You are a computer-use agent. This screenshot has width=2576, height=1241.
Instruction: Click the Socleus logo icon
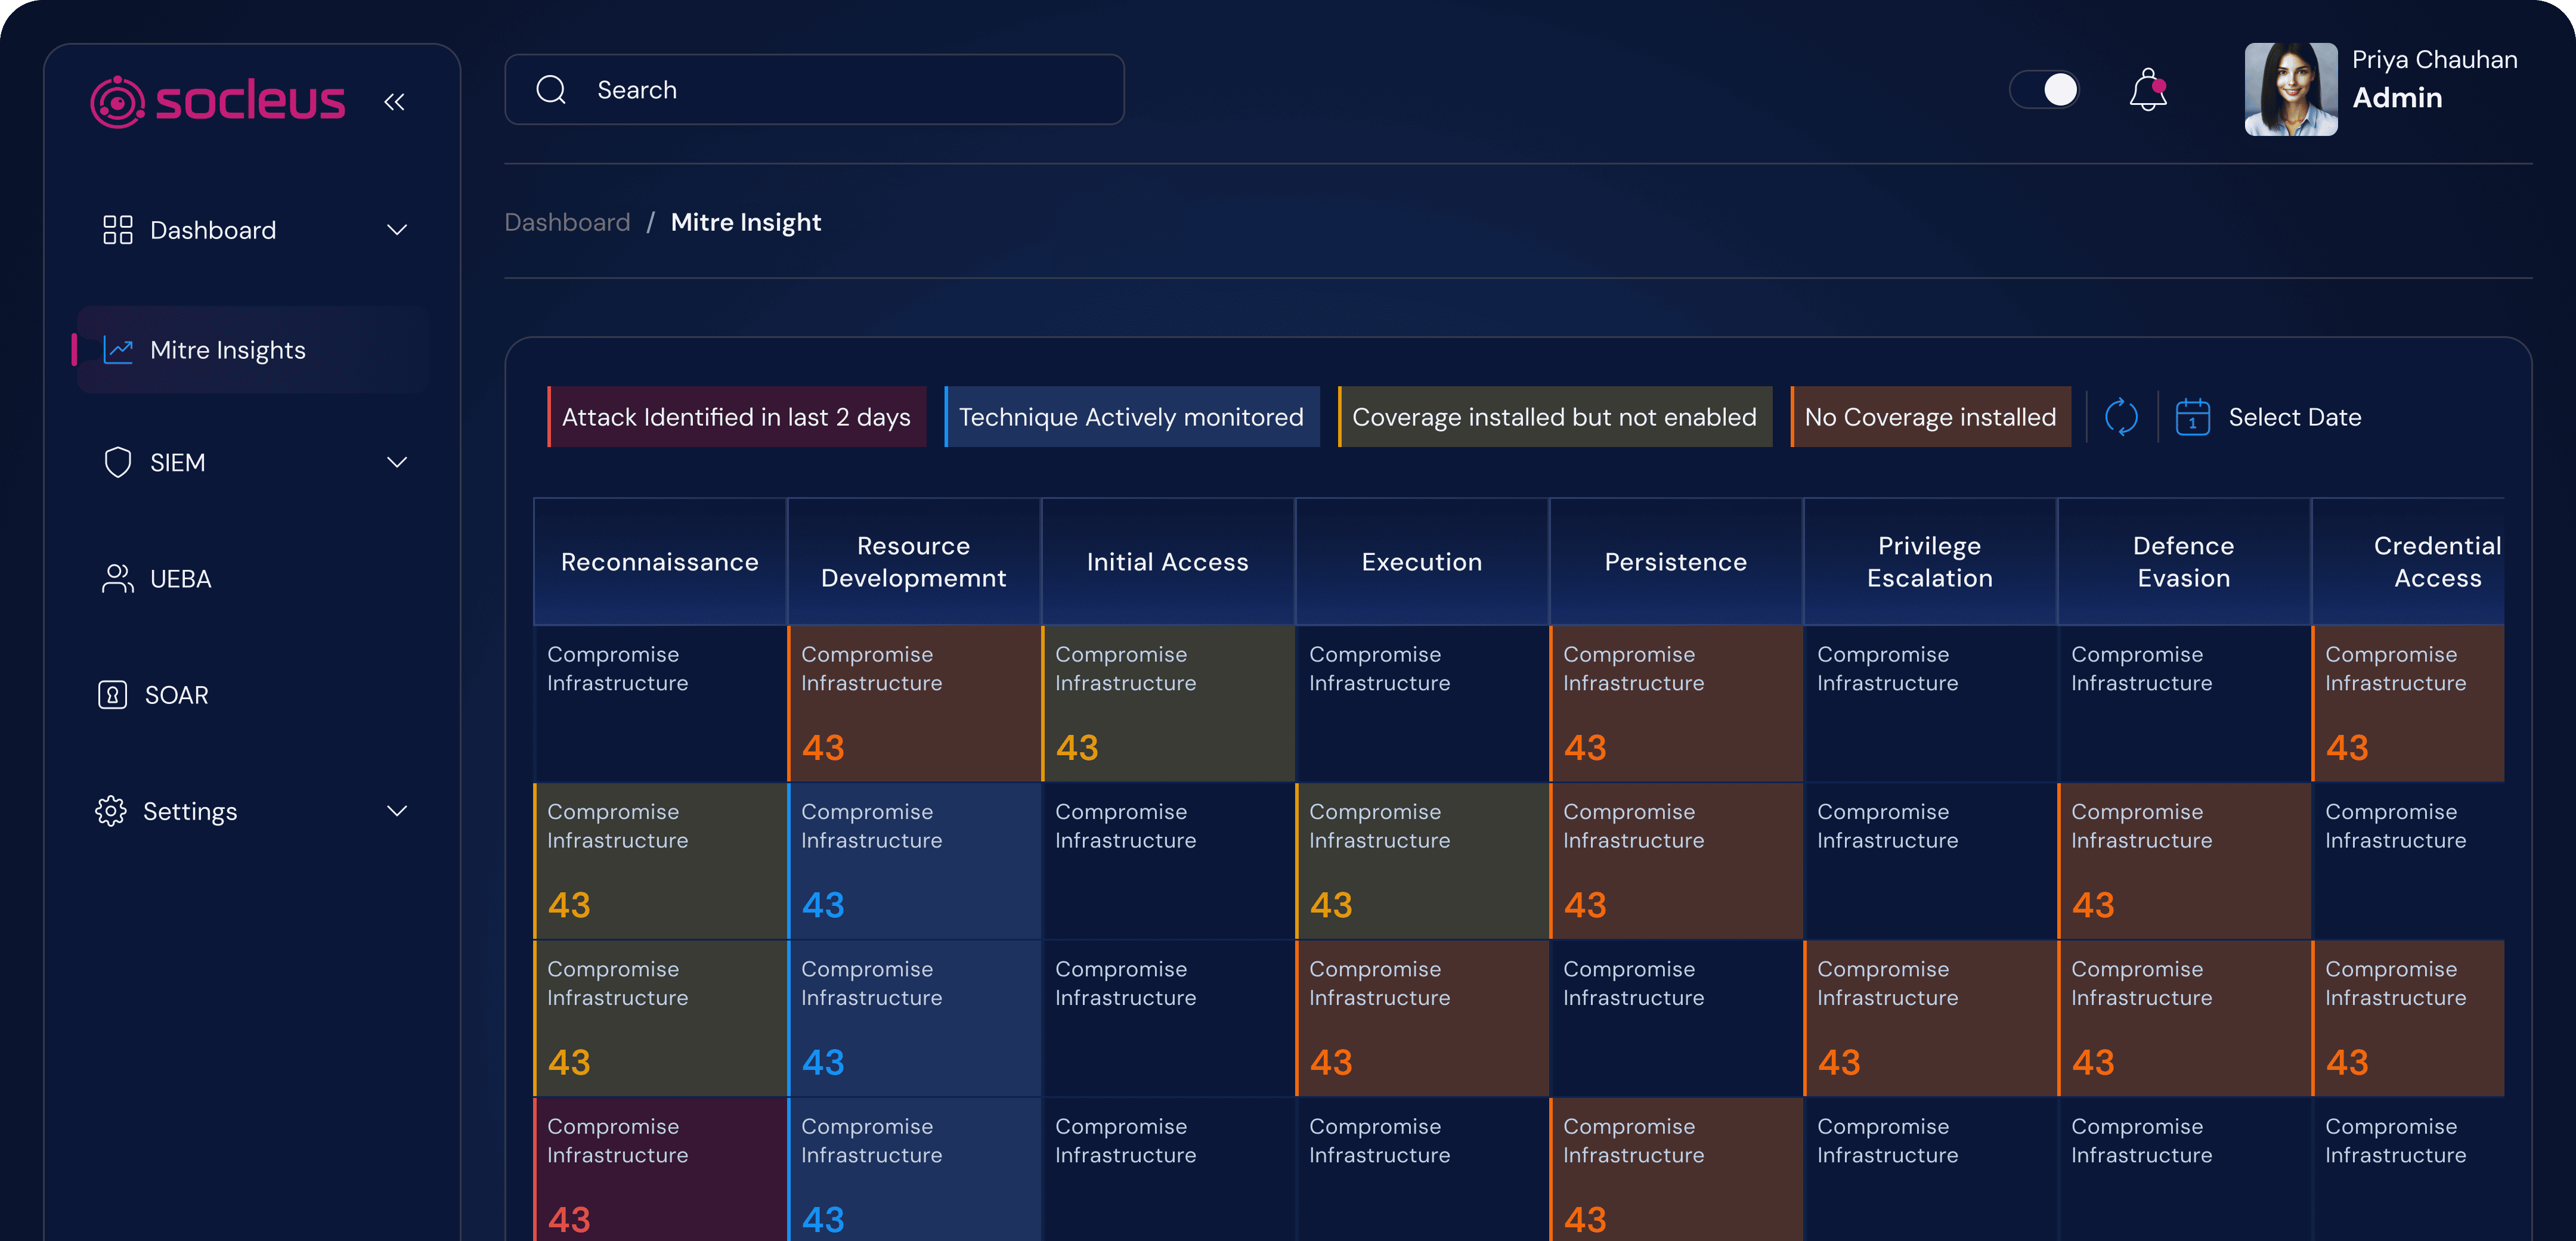118,101
